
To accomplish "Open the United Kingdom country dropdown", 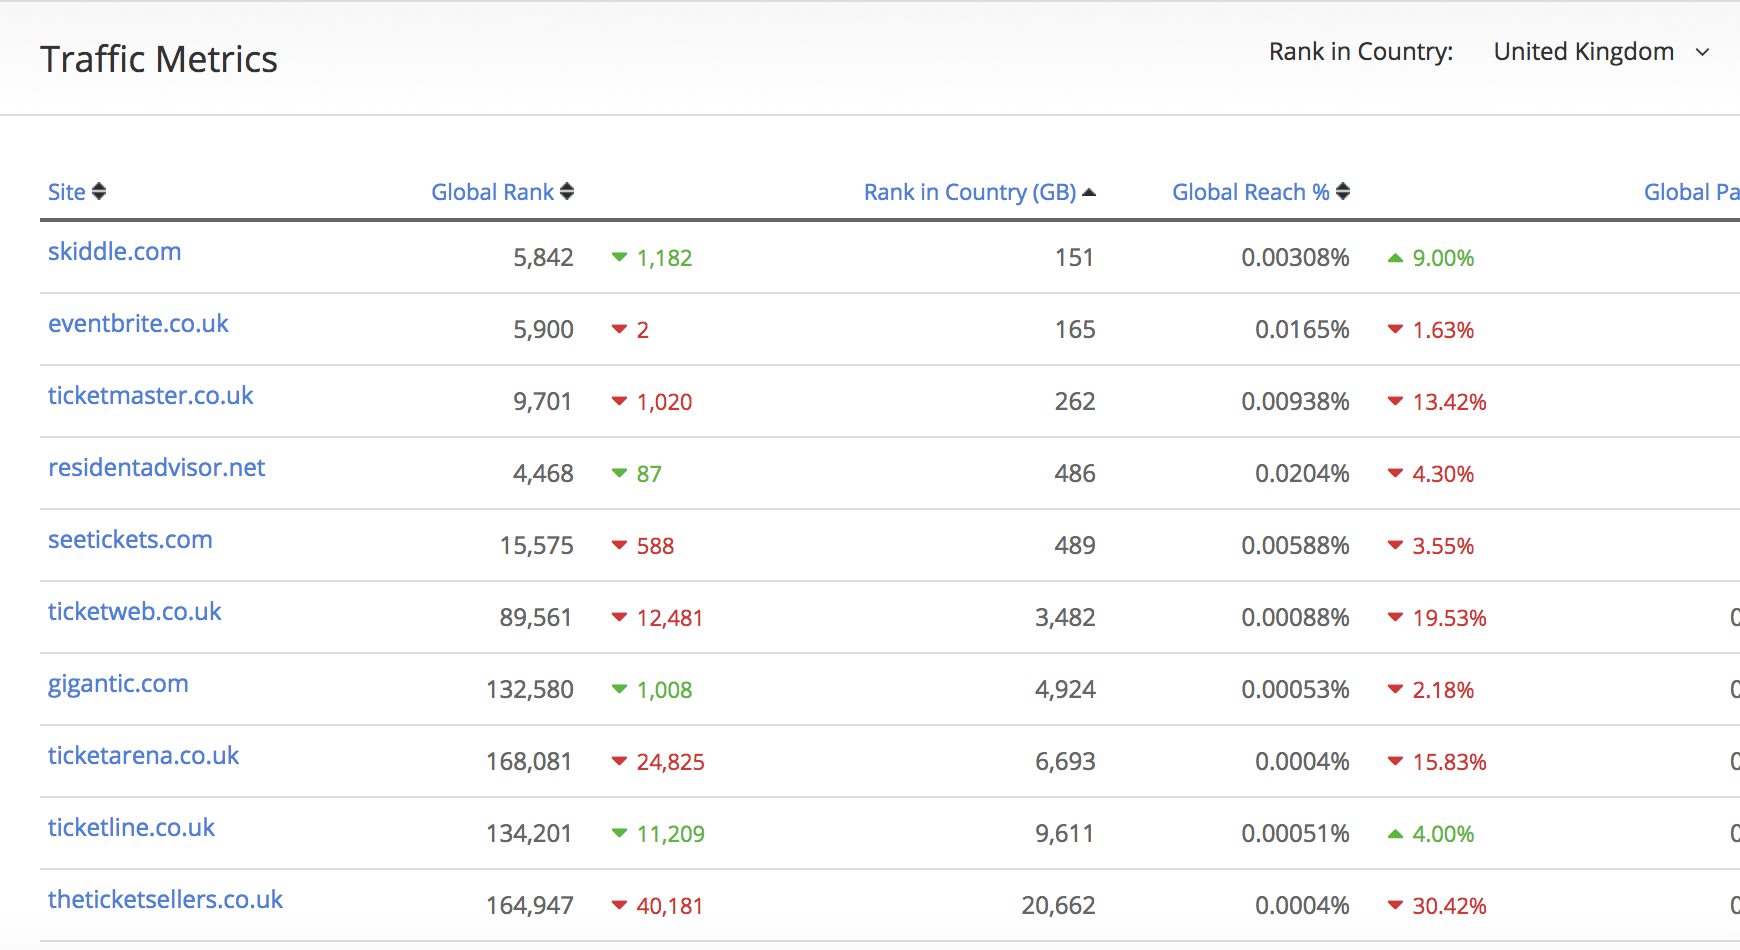I will [1601, 52].
